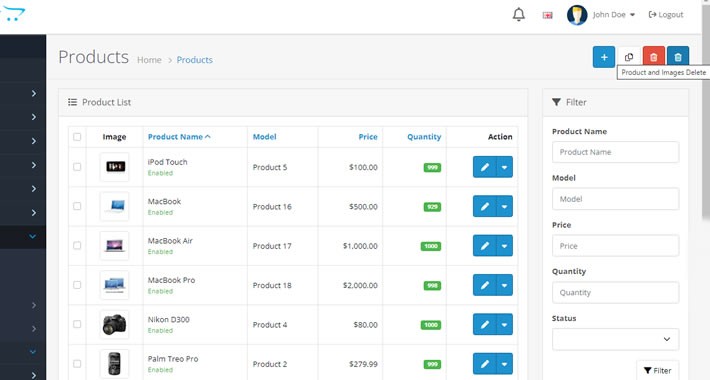Click the MacBook Air product thumbnail

115,246
